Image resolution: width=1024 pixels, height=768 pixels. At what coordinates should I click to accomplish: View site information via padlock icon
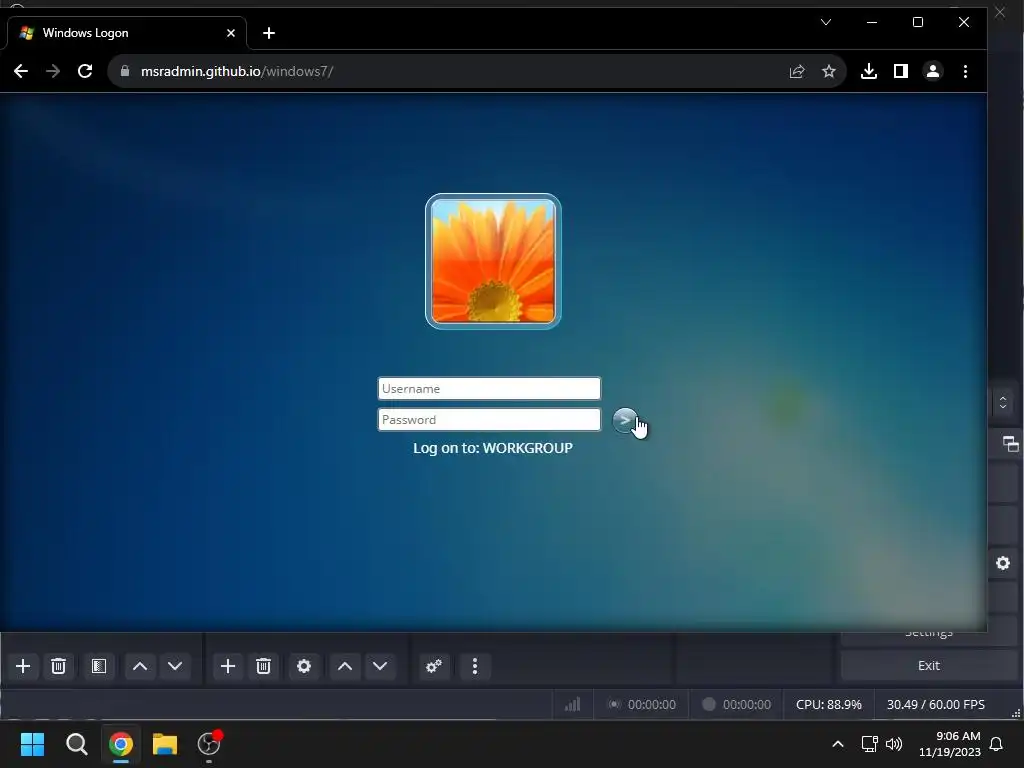pyautogui.click(x=125, y=71)
